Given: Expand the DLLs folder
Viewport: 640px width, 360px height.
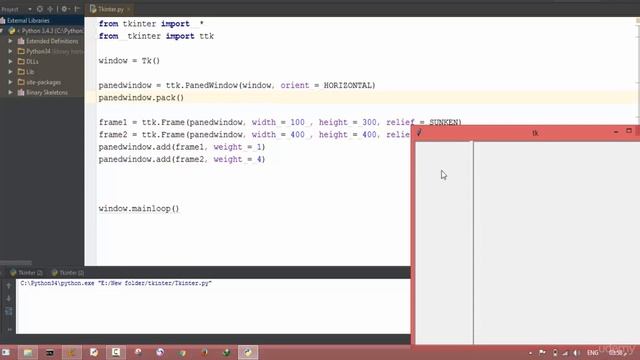Looking at the screenshot, I should [10, 62].
